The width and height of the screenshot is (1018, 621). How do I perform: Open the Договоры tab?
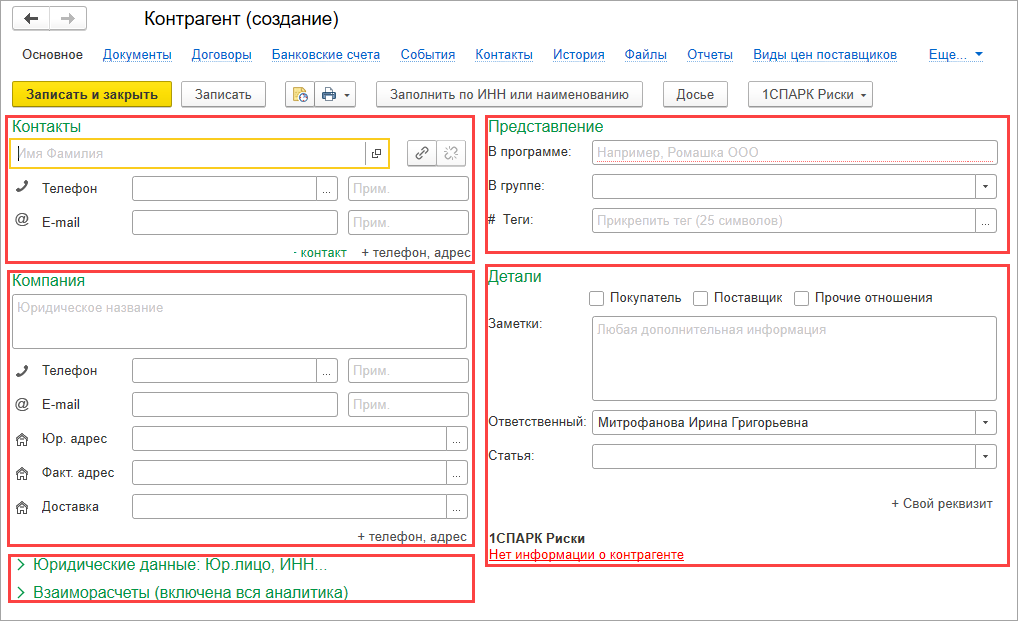tap(221, 55)
